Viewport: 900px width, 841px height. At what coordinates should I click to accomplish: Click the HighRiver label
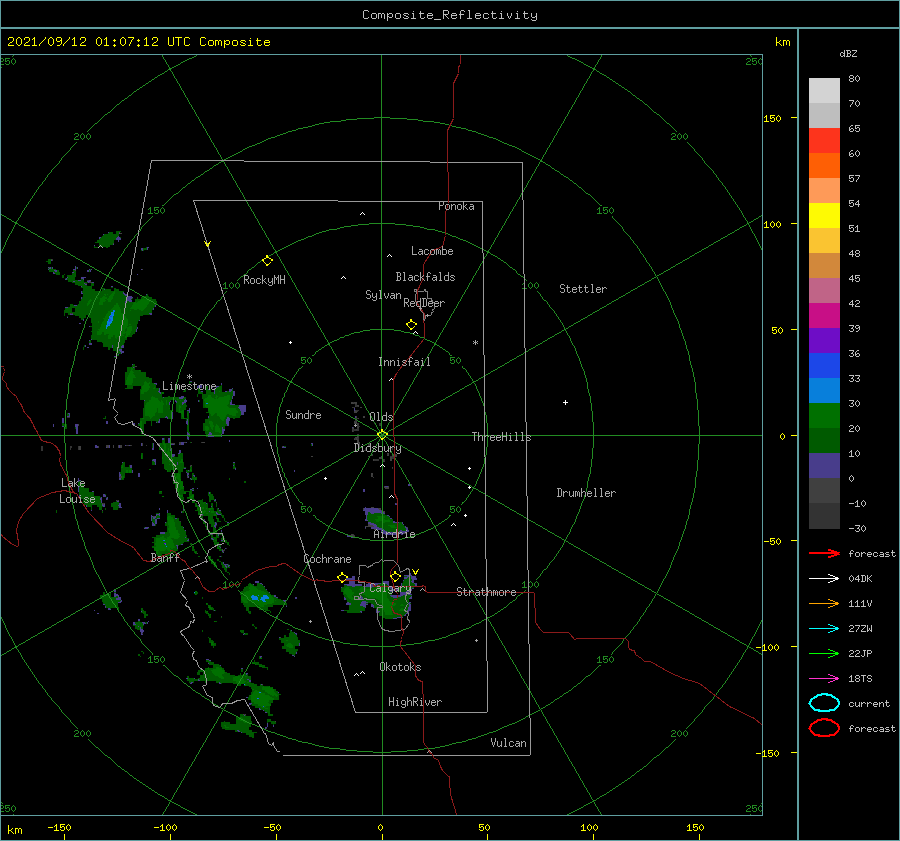click(415, 702)
